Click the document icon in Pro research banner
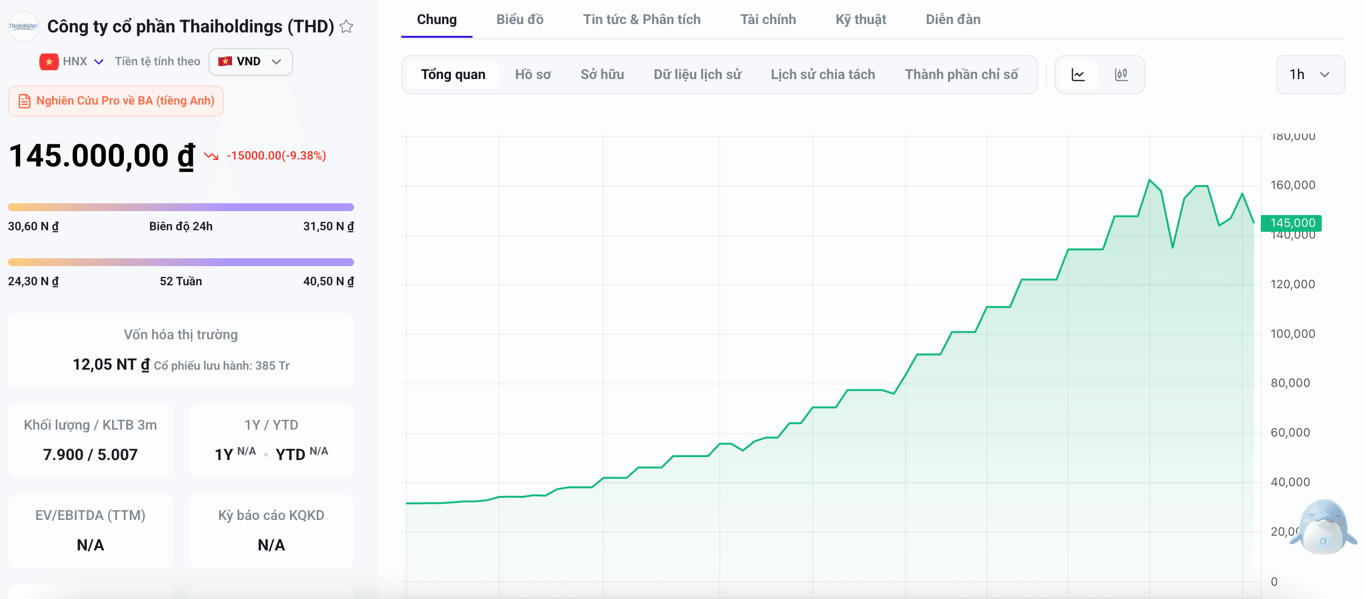 (x=24, y=101)
